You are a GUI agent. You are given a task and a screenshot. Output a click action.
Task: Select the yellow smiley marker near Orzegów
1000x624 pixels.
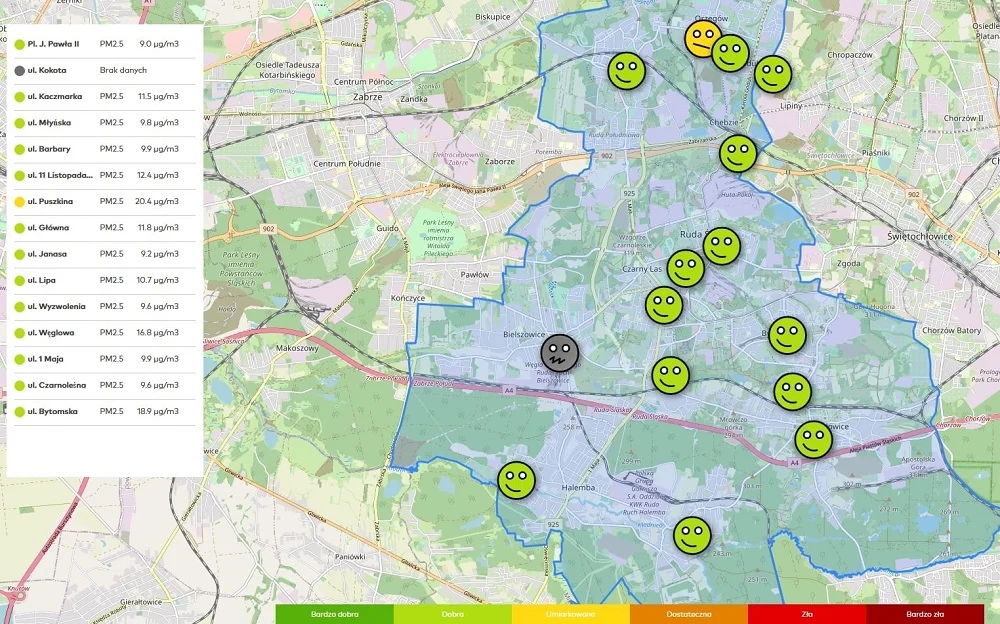[703, 39]
